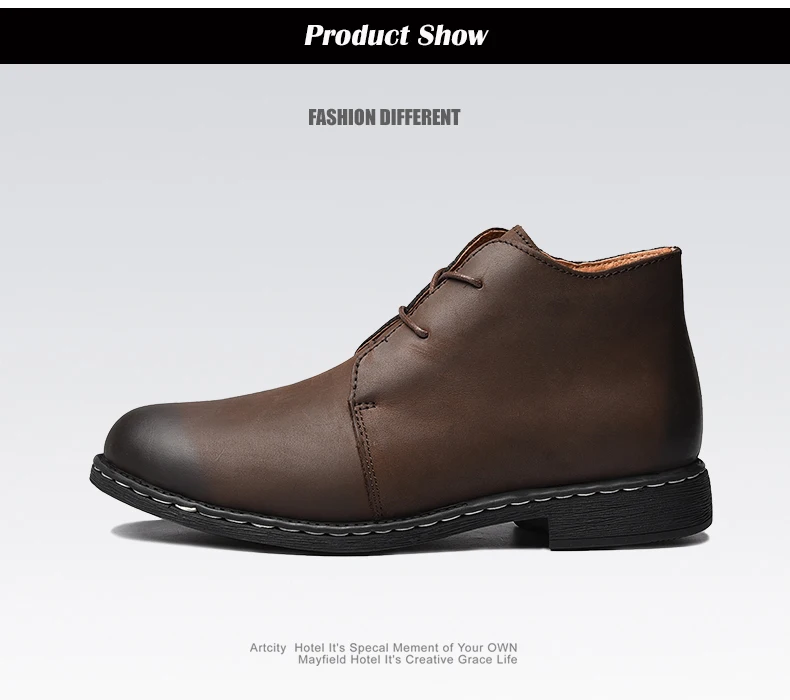Screen dimensions: 790x700
Task: Click the Mayfield Hotel caption line
Action: click(x=407, y=660)
